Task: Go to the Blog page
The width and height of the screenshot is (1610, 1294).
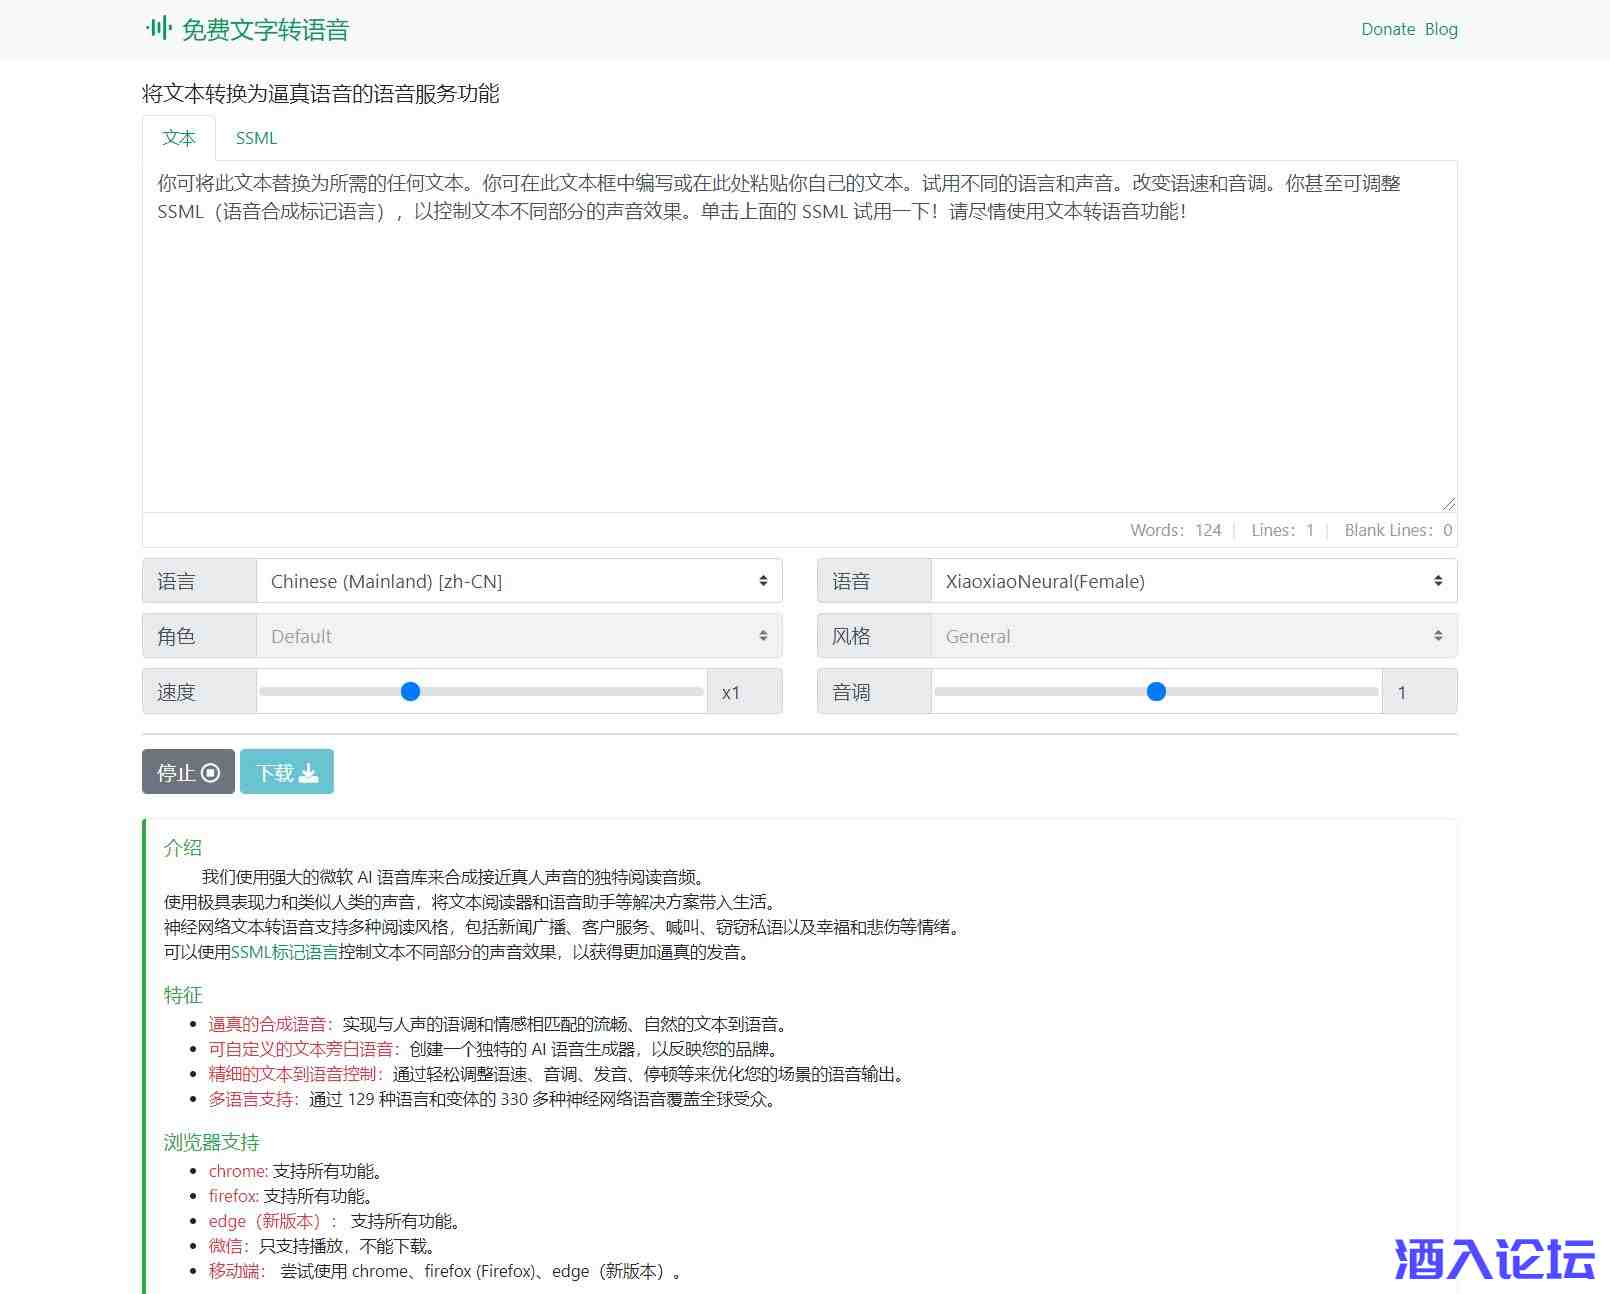Action: tap(1441, 29)
